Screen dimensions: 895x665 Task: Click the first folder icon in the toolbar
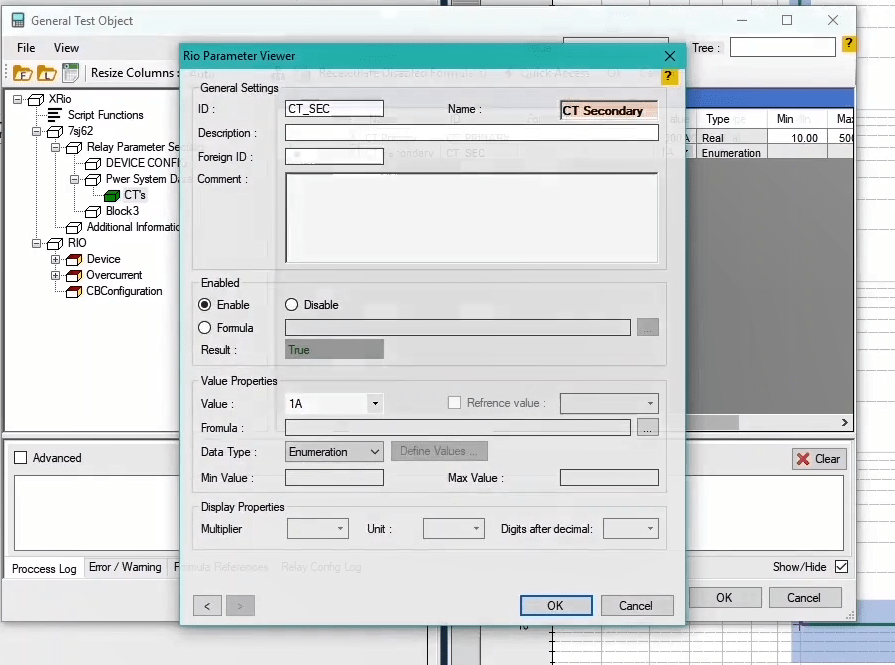tap(22, 73)
